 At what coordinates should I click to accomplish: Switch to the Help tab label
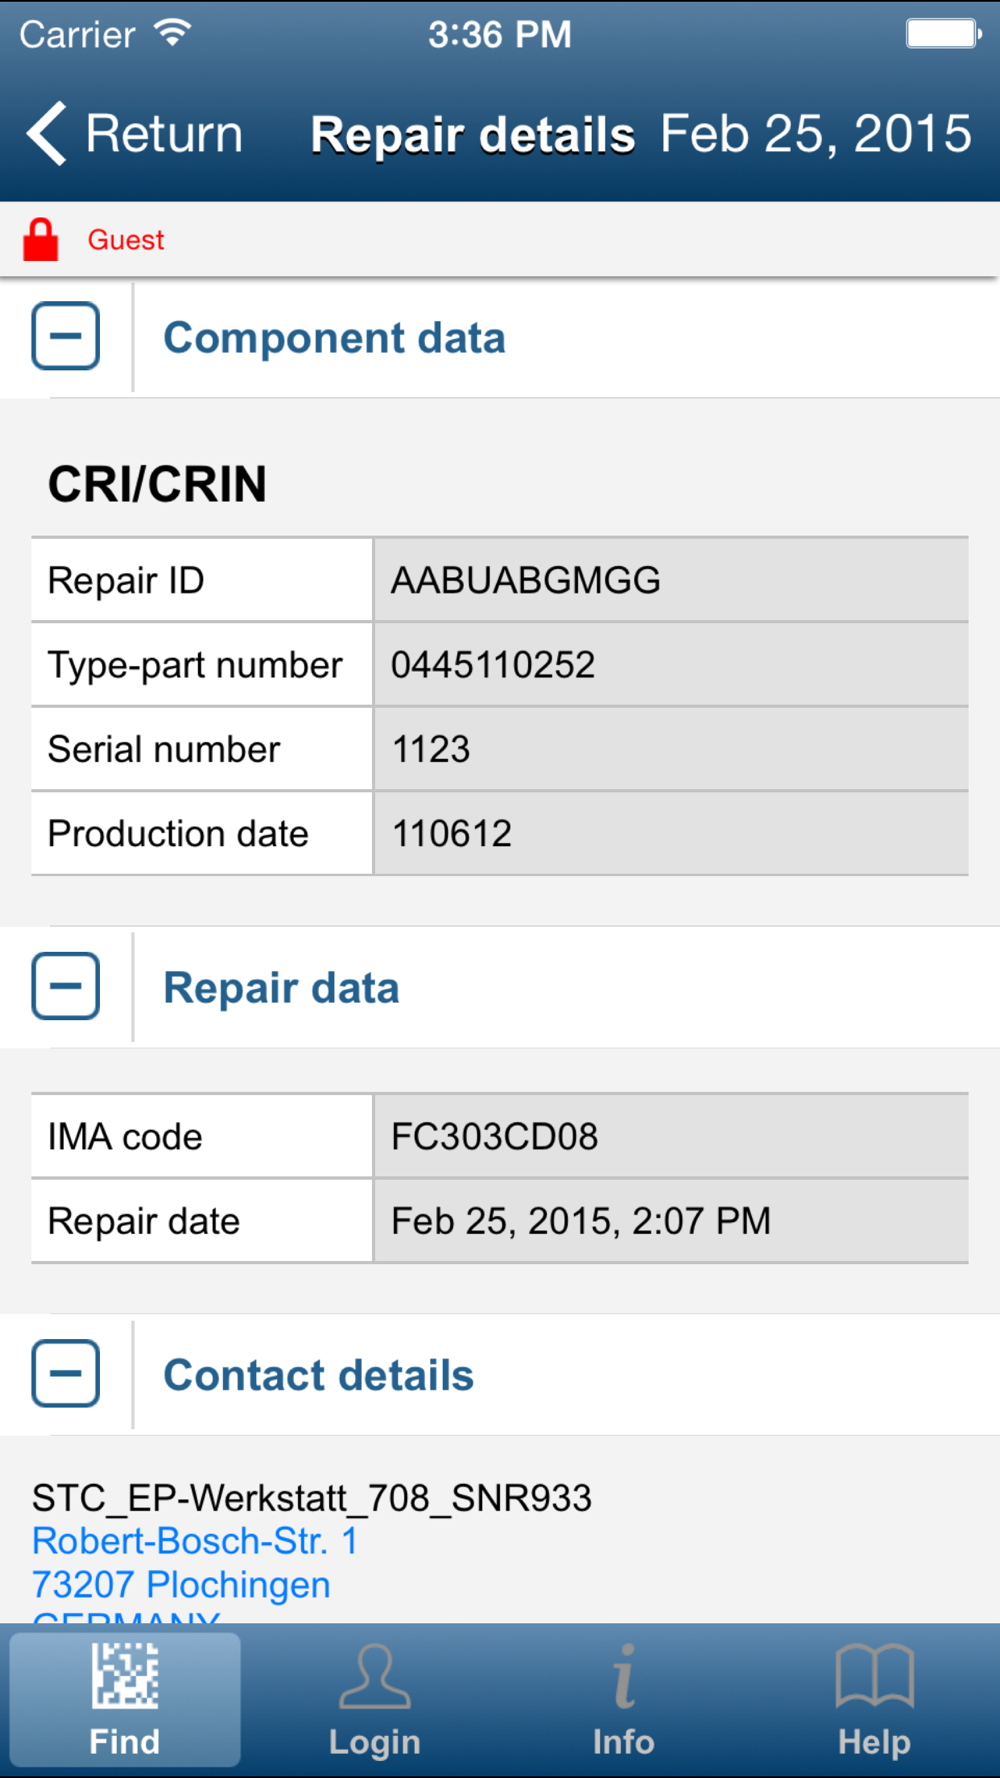[875, 1742]
